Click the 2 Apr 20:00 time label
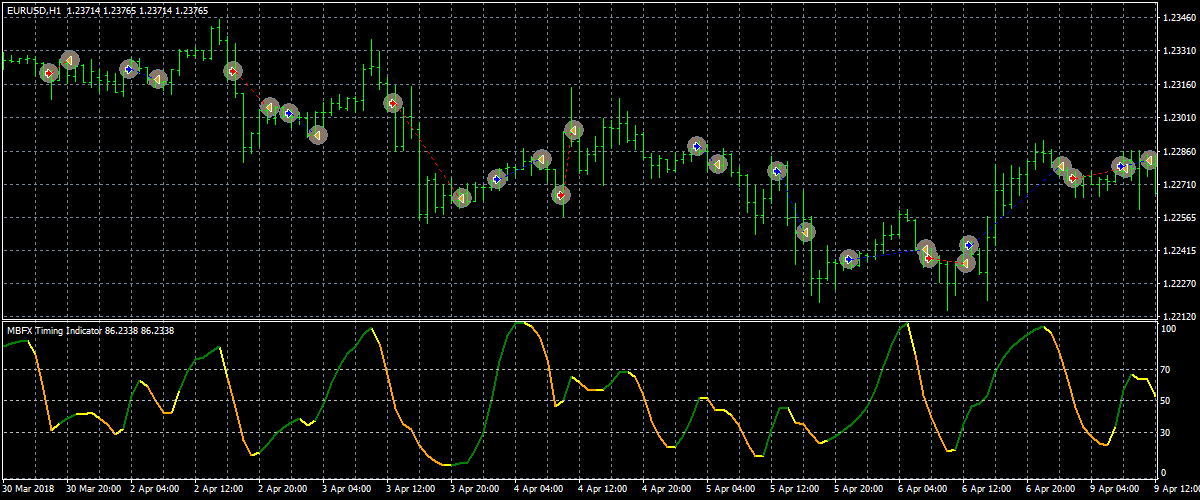1200x500 pixels. coord(284,490)
